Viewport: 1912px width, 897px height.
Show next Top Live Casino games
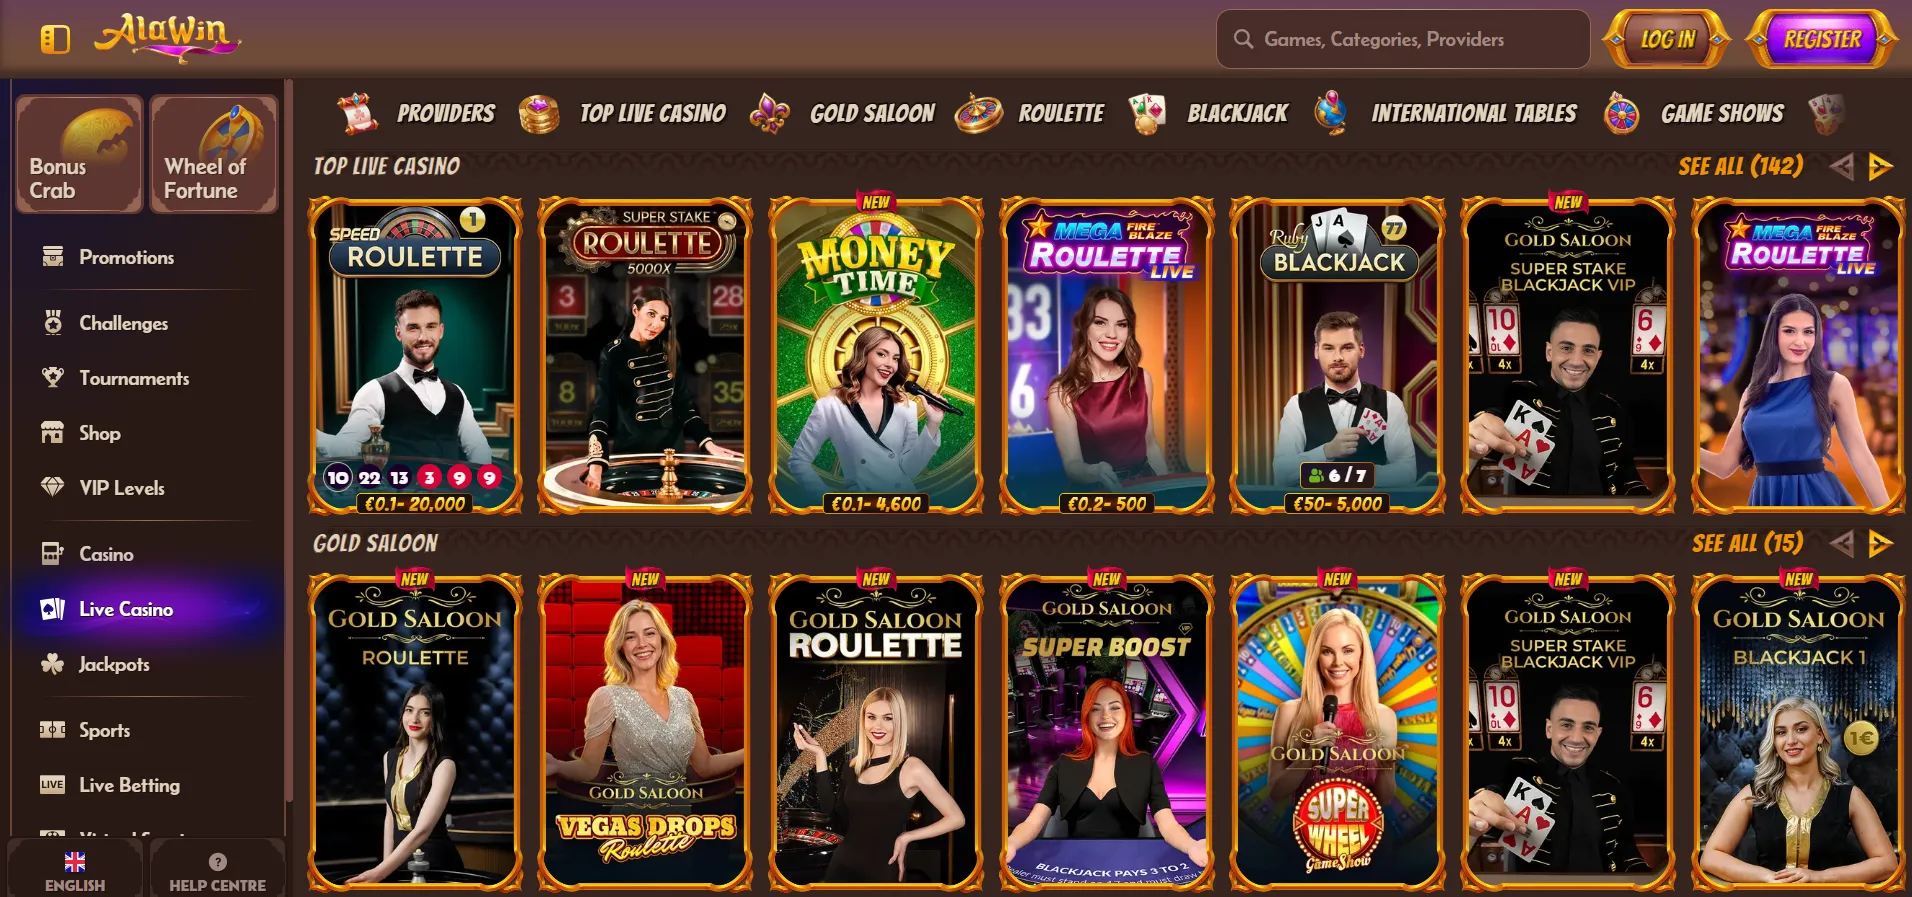(x=1880, y=166)
